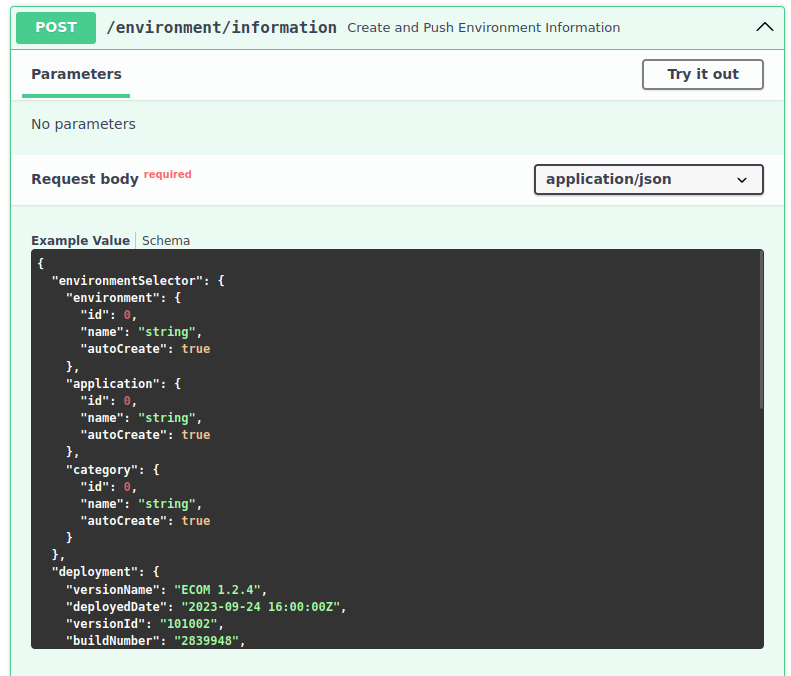The height and width of the screenshot is (676, 791).
Task: Click the red required label
Action: pos(167,174)
